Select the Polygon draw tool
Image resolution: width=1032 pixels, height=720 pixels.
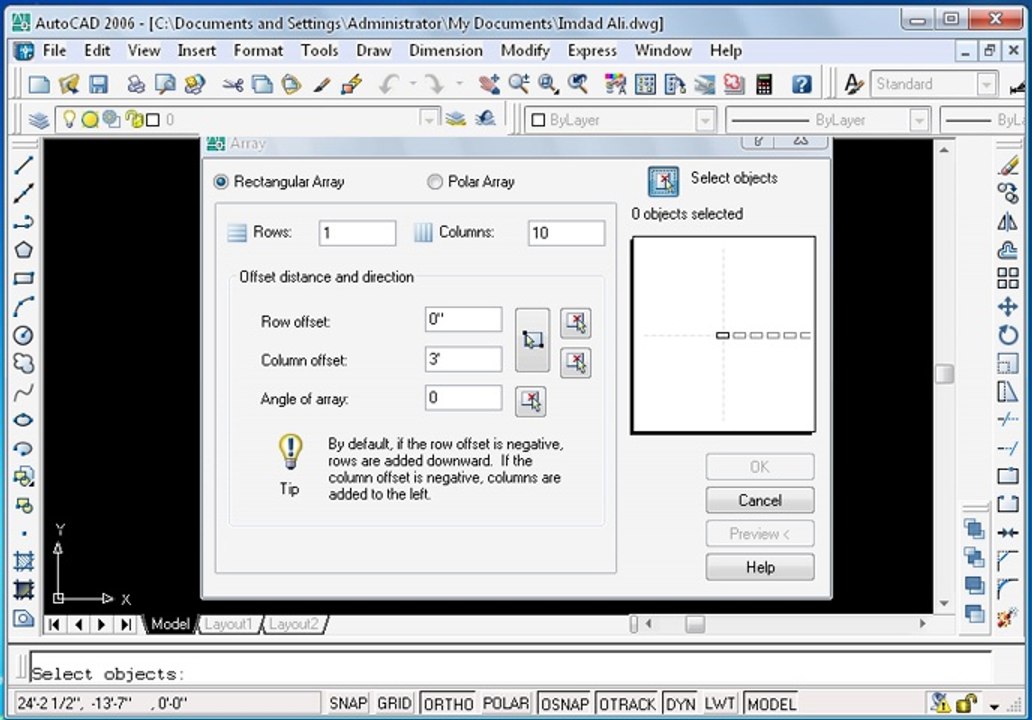(24, 250)
